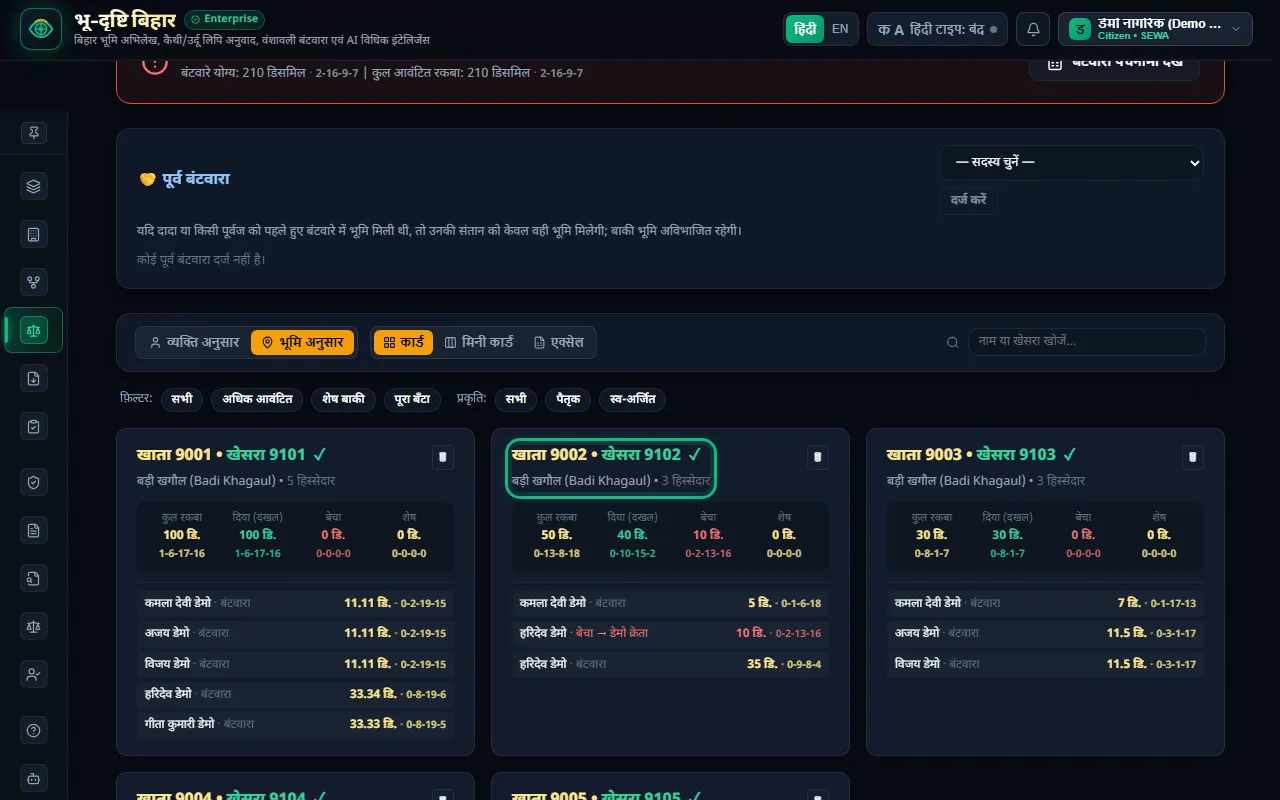The width and height of the screenshot is (1280, 800).
Task: Click the खाता 9002 • खेसरा 9102 heading
Action: pos(607,455)
